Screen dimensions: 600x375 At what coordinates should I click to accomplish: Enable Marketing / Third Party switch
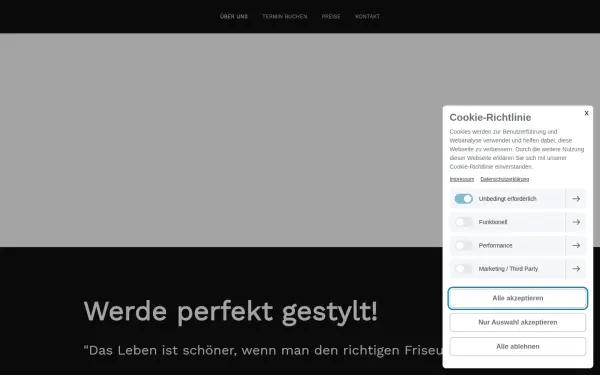tap(464, 269)
